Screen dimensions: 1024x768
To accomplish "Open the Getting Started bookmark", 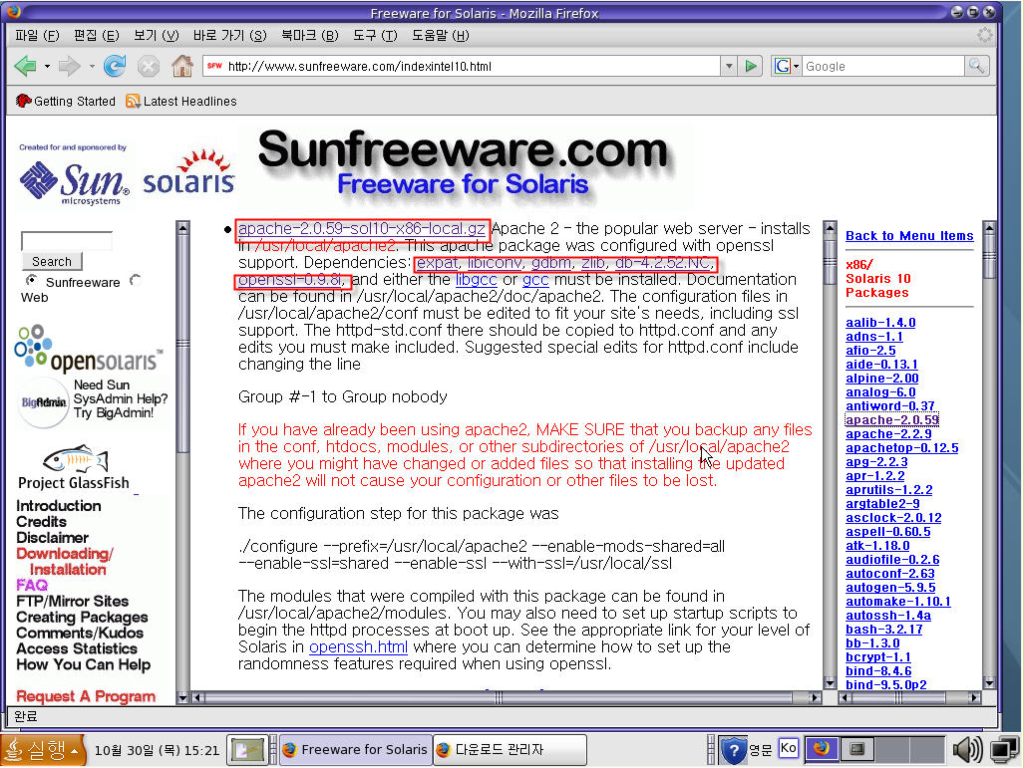I will coord(65,101).
